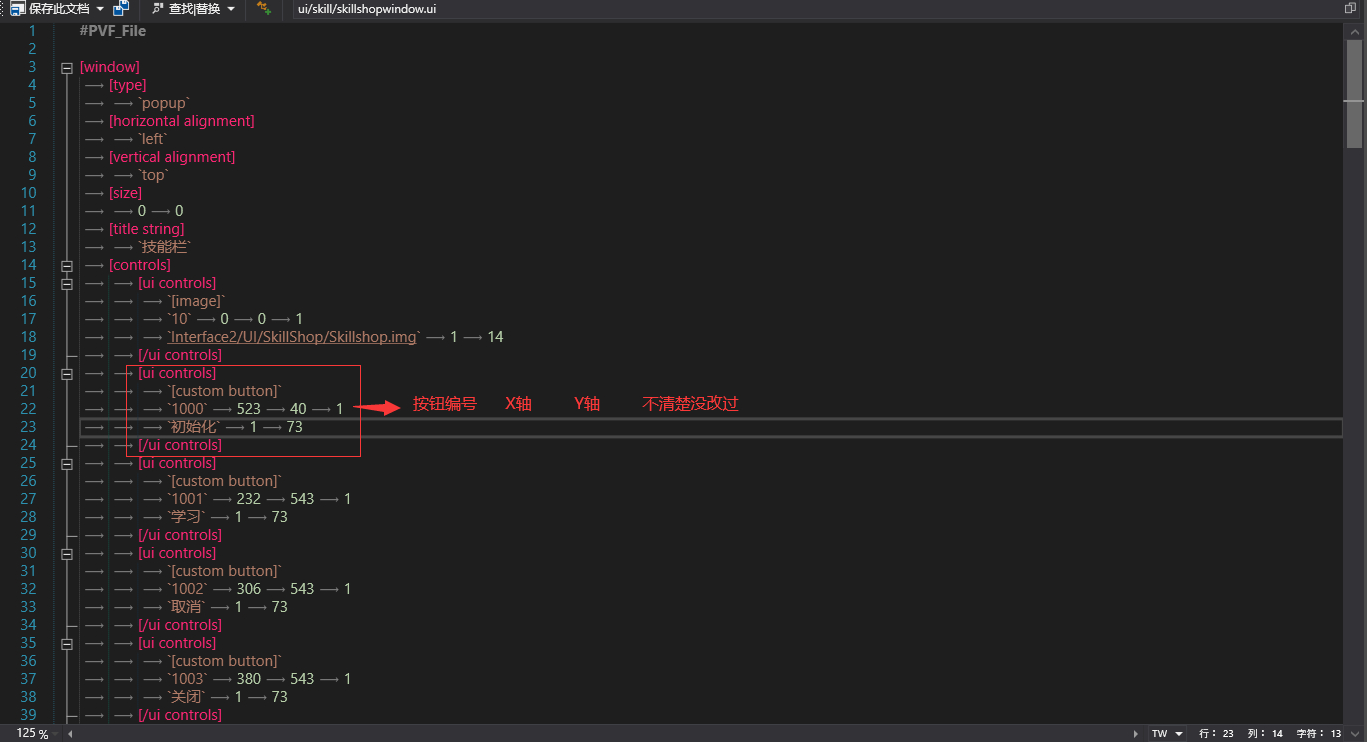Screen dimensions: 1367x742
Task: Open the 保存此文档 dropdown arrow
Action: (100, 8)
